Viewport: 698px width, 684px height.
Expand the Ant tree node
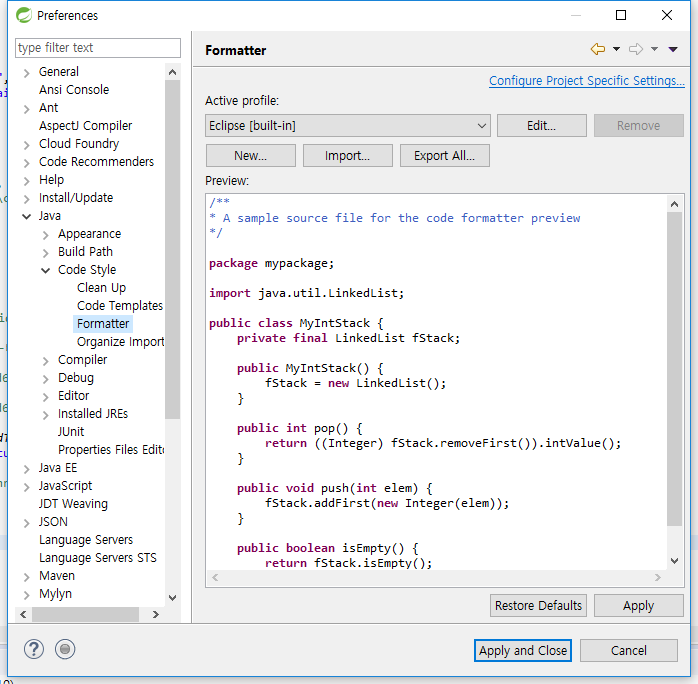pos(27,109)
